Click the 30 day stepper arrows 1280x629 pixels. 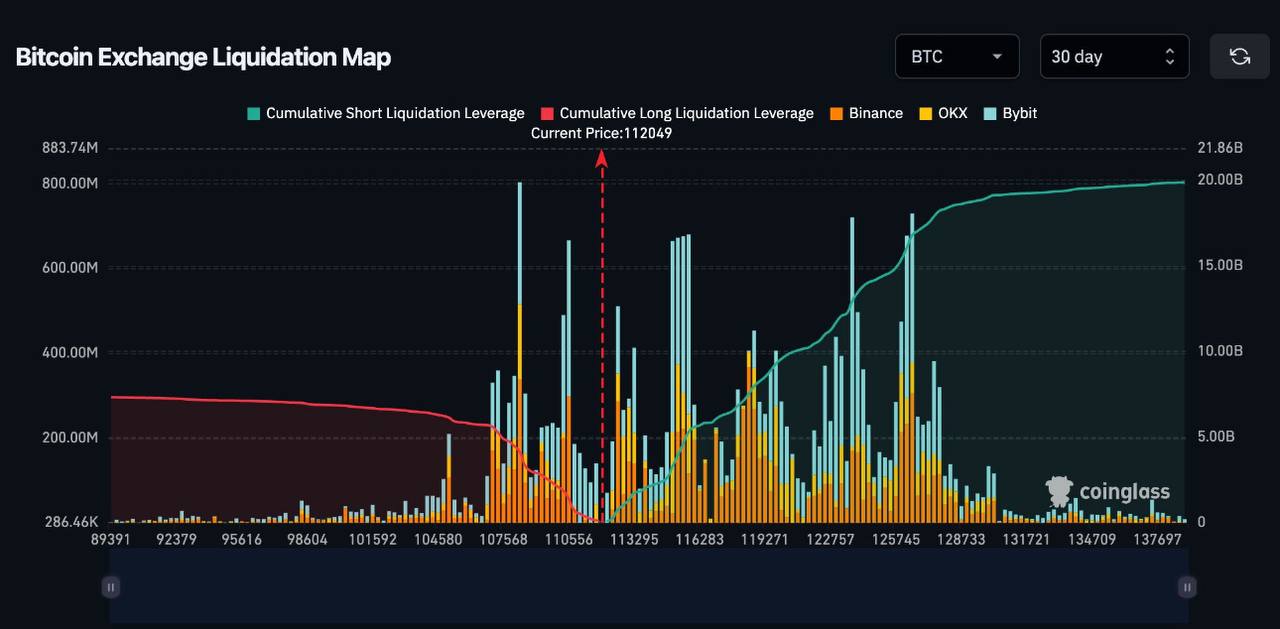tap(1170, 57)
